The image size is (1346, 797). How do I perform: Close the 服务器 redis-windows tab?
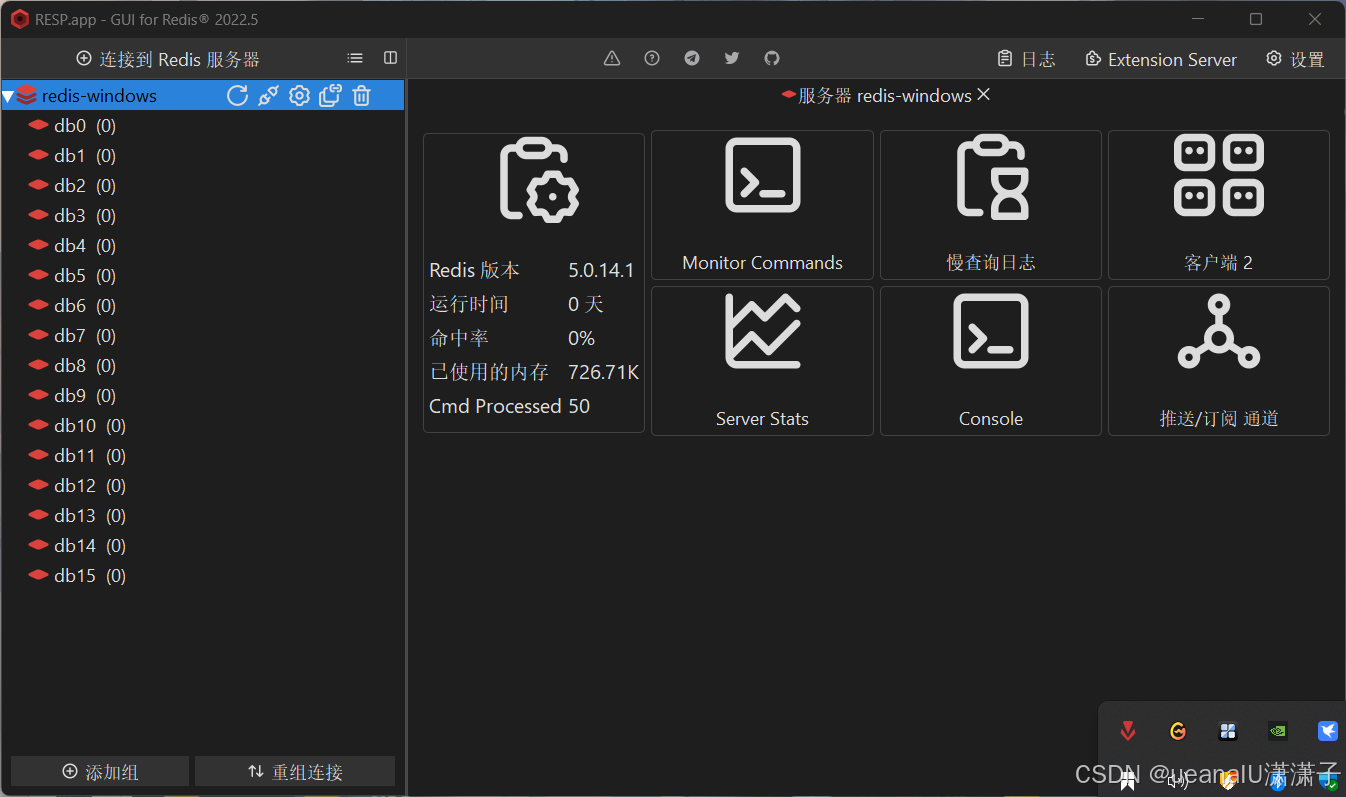pos(984,94)
